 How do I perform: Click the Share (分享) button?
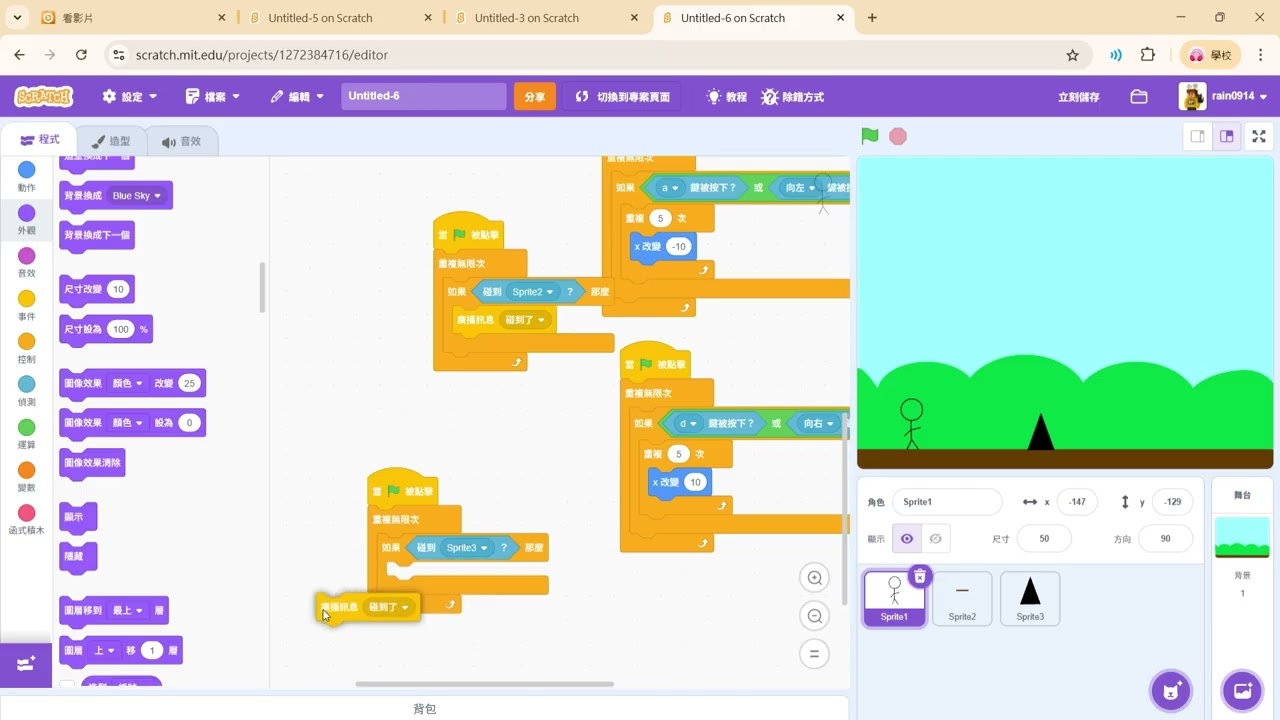pyautogui.click(x=535, y=97)
